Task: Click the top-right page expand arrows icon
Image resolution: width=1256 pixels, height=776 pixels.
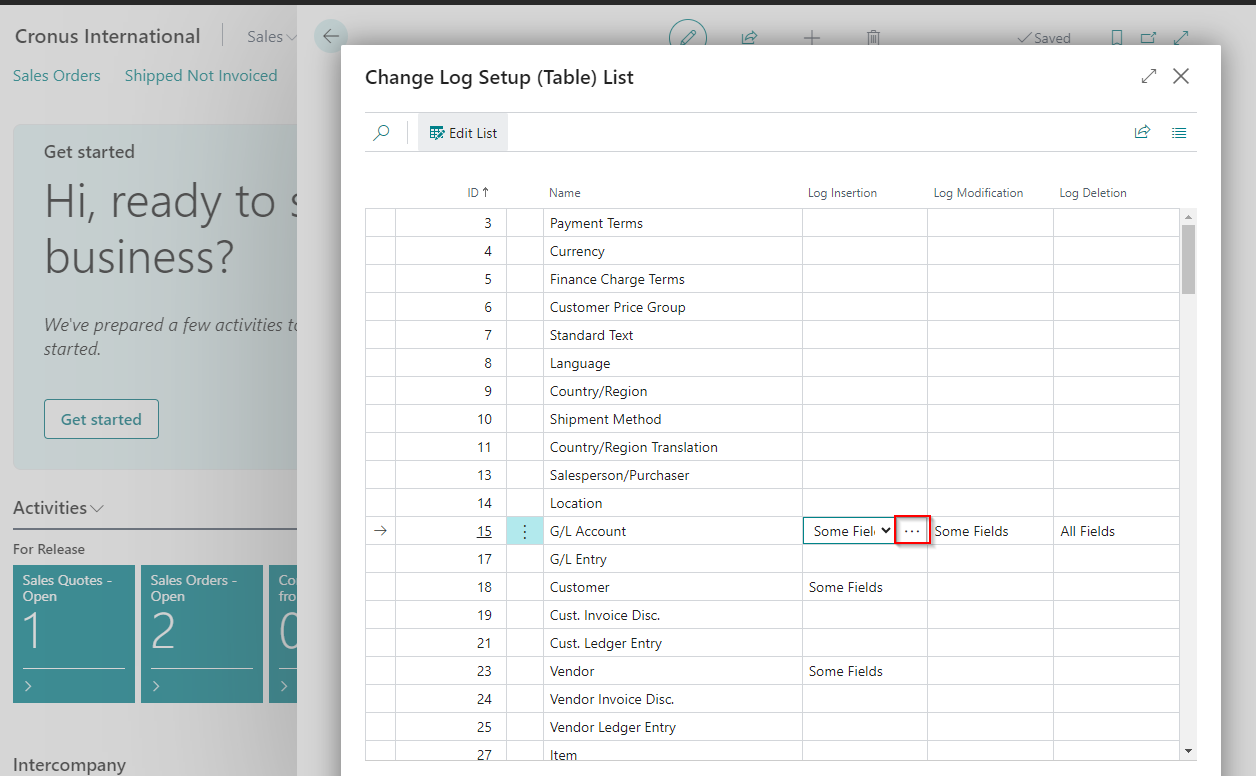Action: 1181,38
